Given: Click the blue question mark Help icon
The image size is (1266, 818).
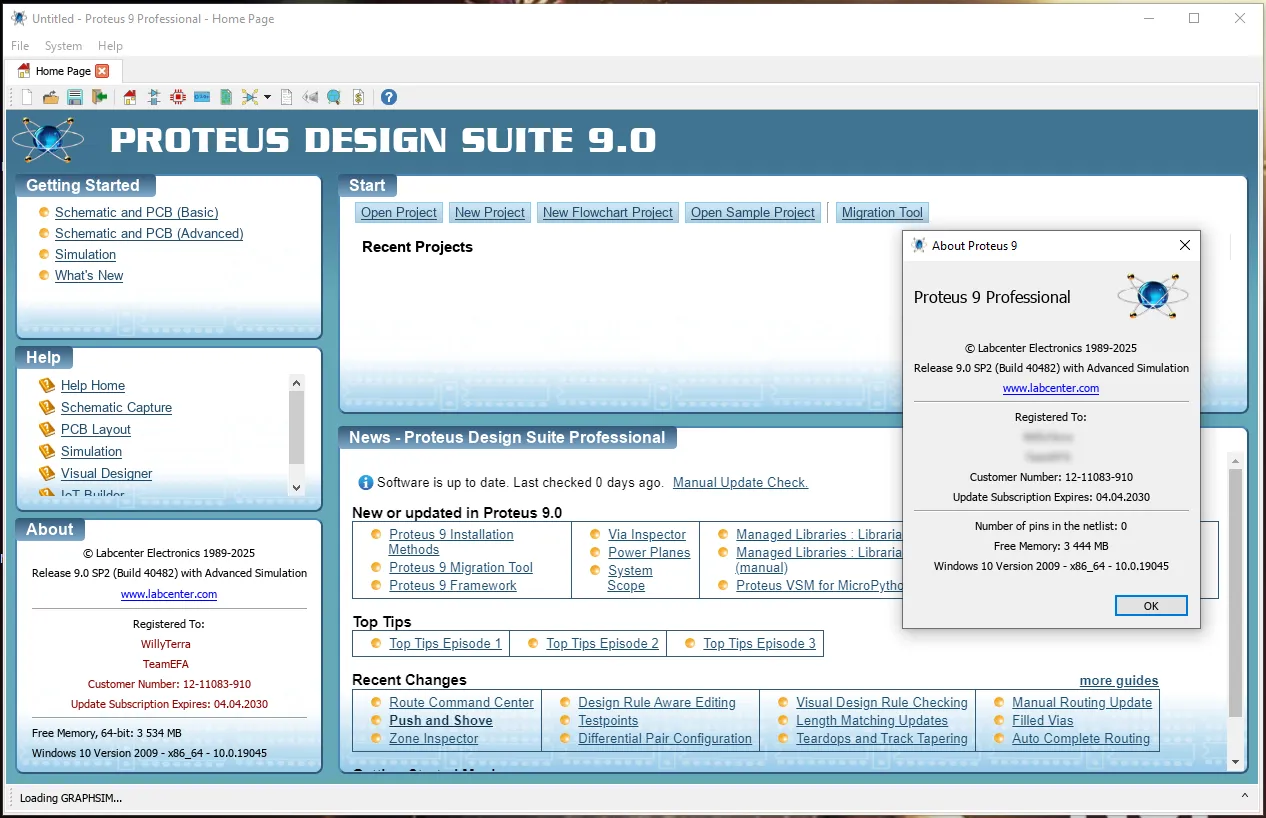Looking at the screenshot, I should 389,97.
